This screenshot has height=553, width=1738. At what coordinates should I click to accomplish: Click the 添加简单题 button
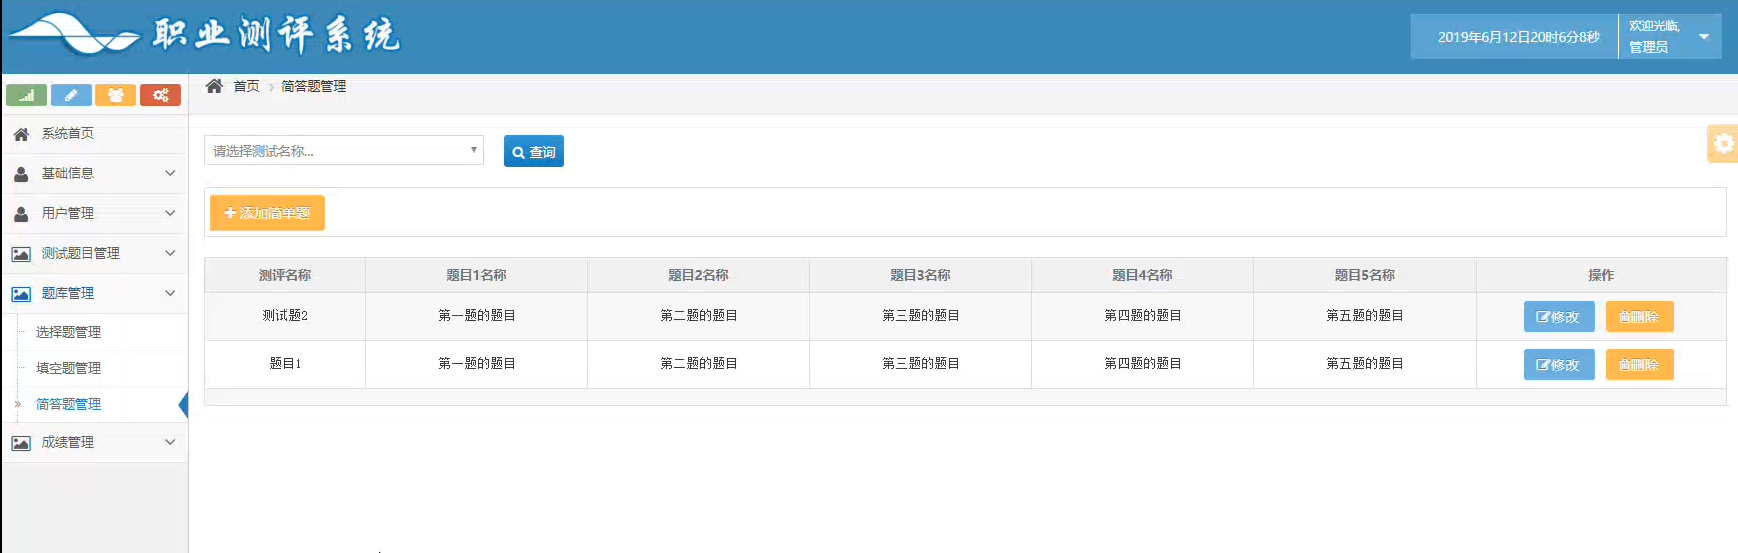pyautogui.click(x=267, y=213)
